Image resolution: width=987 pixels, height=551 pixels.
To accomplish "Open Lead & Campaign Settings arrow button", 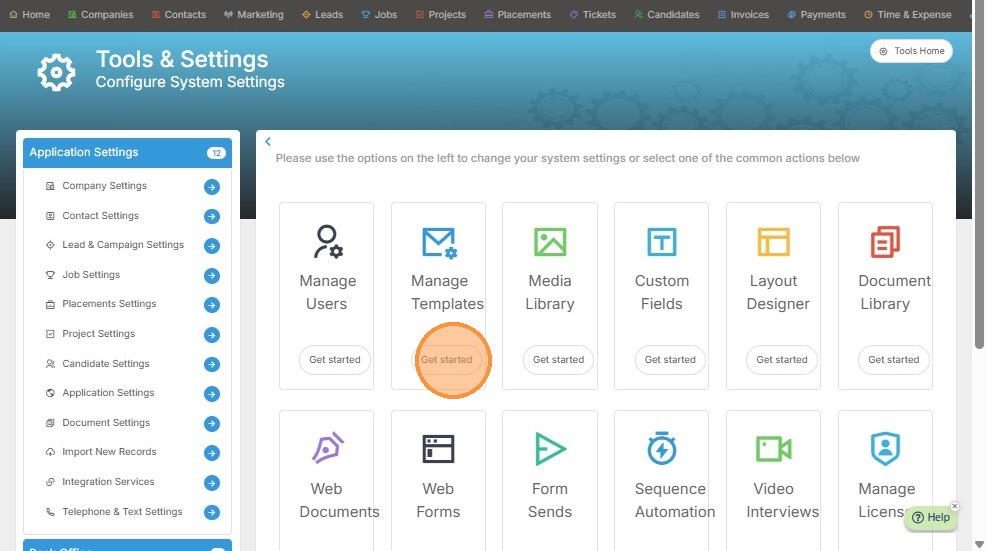I will (x=212, y=246).
